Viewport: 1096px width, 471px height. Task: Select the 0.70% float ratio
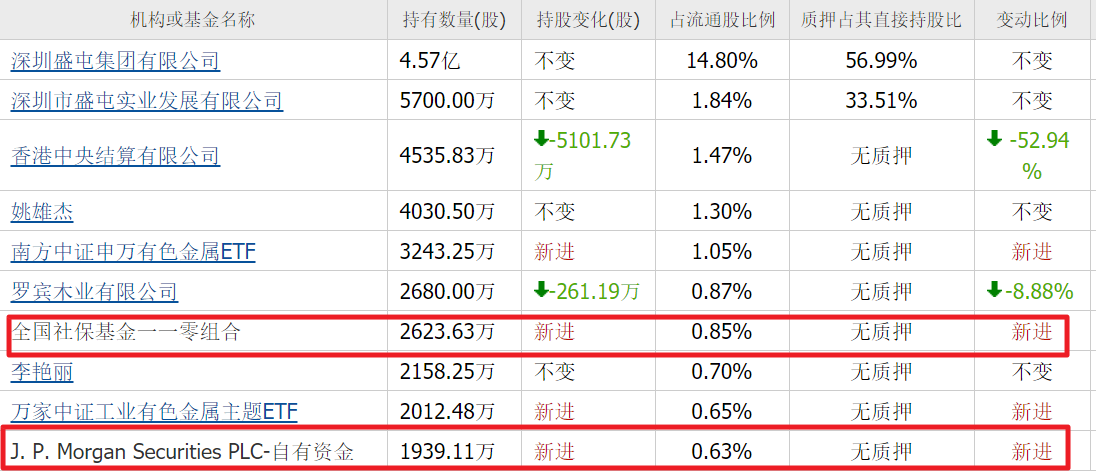(722, 372)
